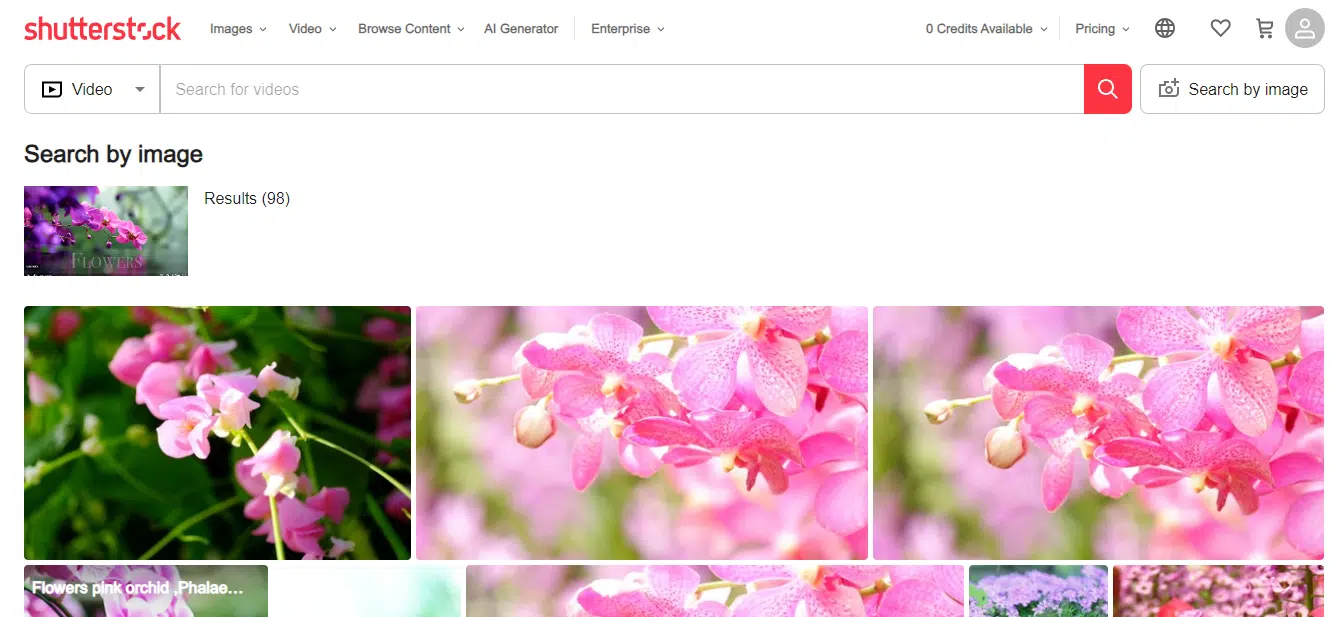Viewport: 1336px width, 617px height.
Task: Open the Browse Content menu
Action: pyautogui.click(x=411, y=29)
